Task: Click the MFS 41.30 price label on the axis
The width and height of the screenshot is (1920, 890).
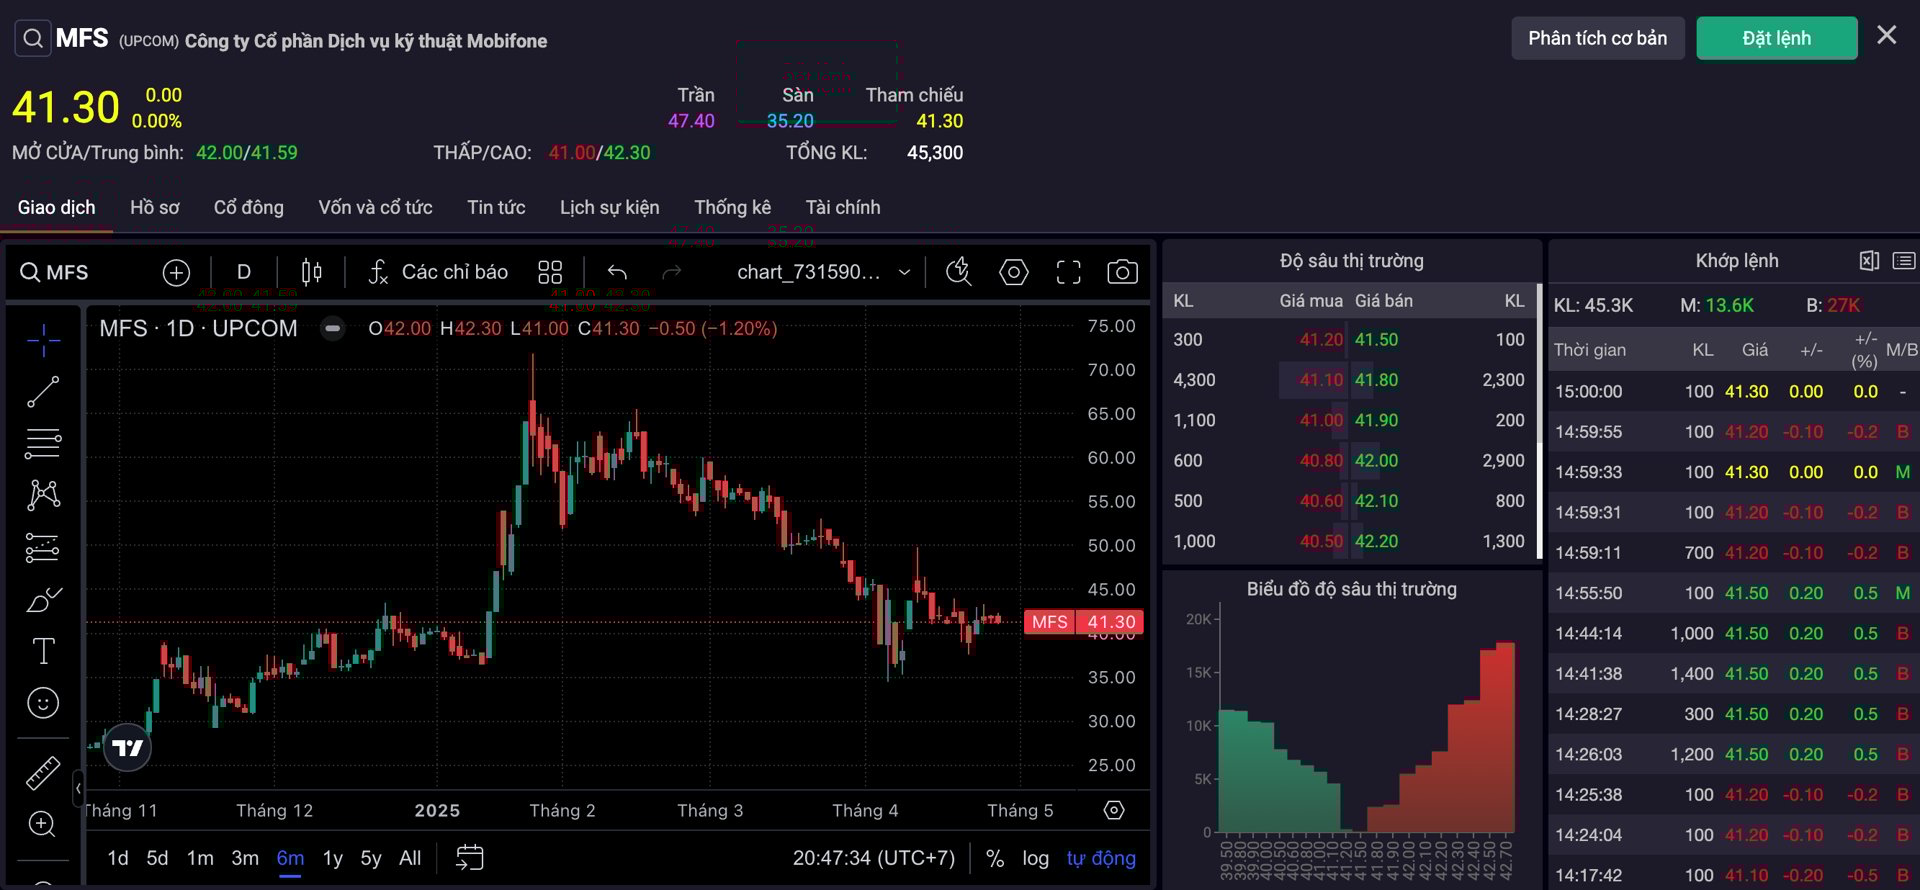Action: point(1083,622)
